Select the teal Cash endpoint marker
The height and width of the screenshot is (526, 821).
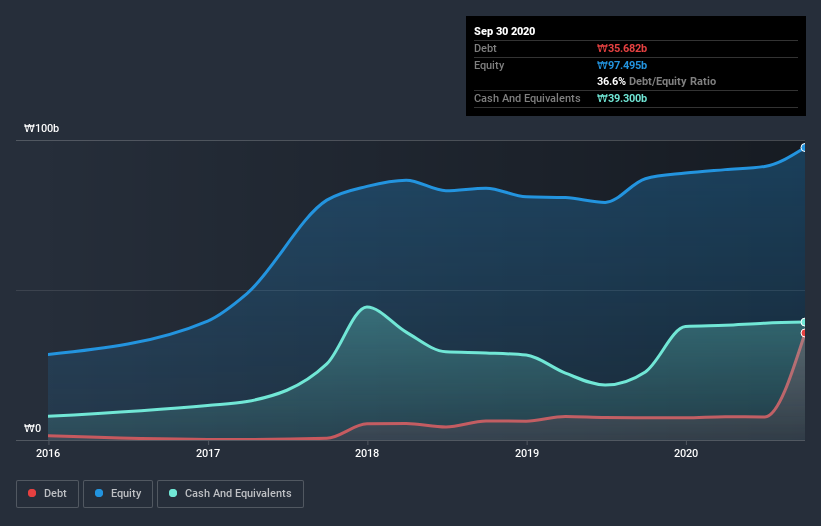[804, 322]
